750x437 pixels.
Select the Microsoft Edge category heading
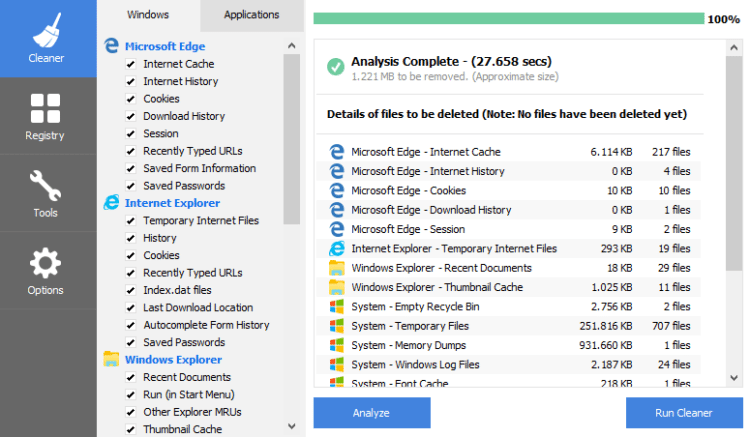(x=165, y=46)
